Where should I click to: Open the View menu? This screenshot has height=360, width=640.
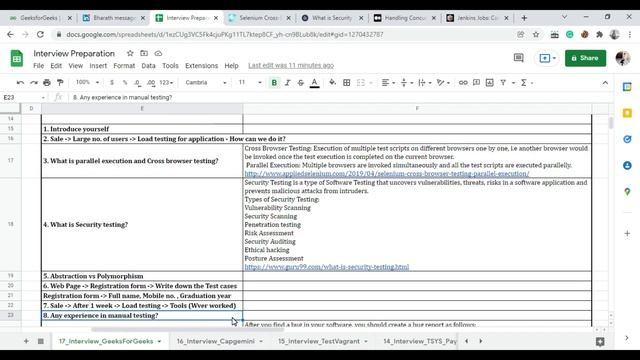pyautogui.click(x=76, y=66)
